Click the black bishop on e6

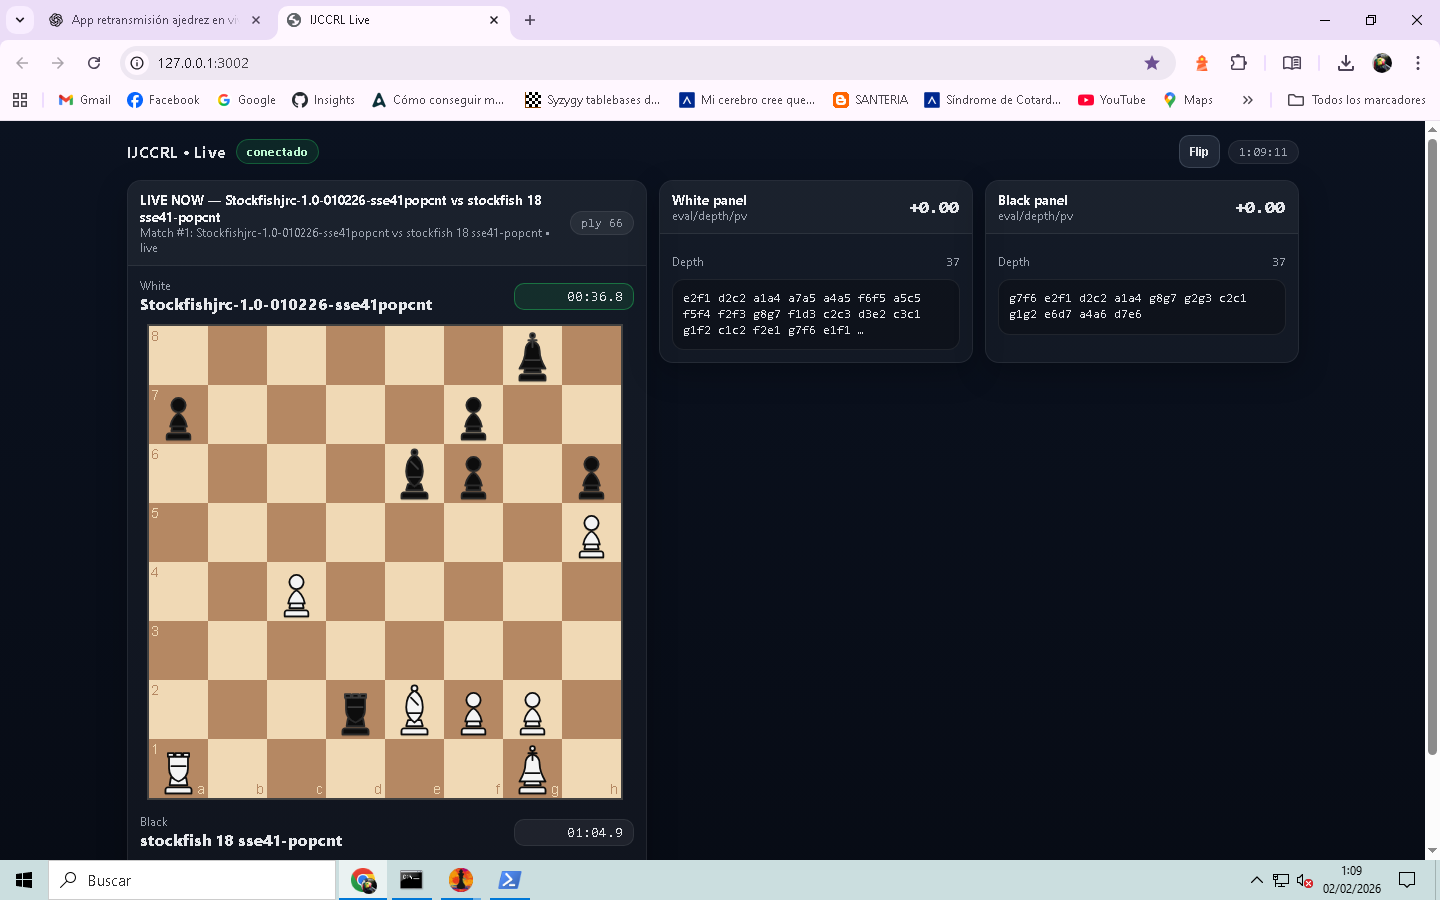(414, 475)
